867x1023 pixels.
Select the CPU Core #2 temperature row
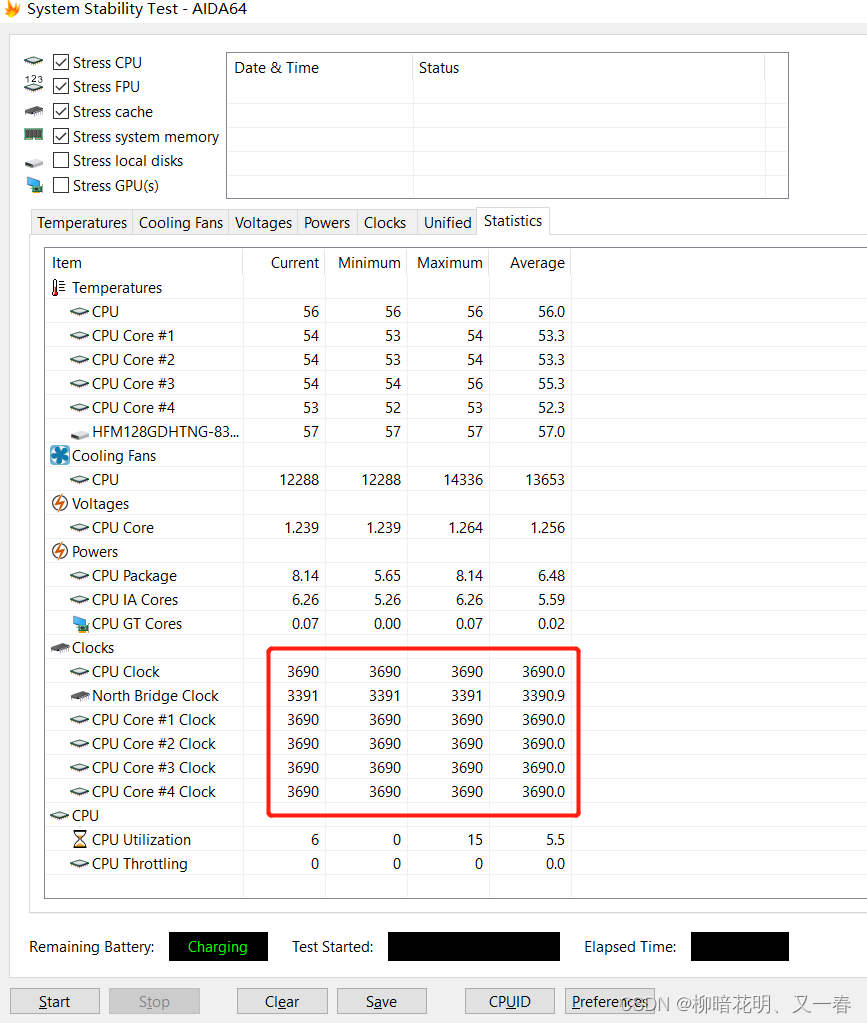(308, 359)
